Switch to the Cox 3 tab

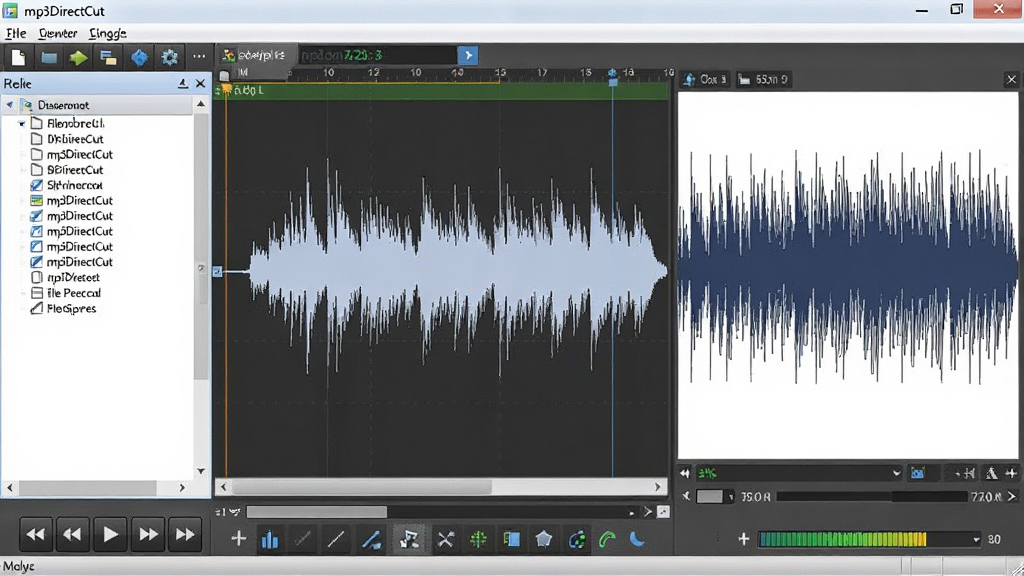705,79
